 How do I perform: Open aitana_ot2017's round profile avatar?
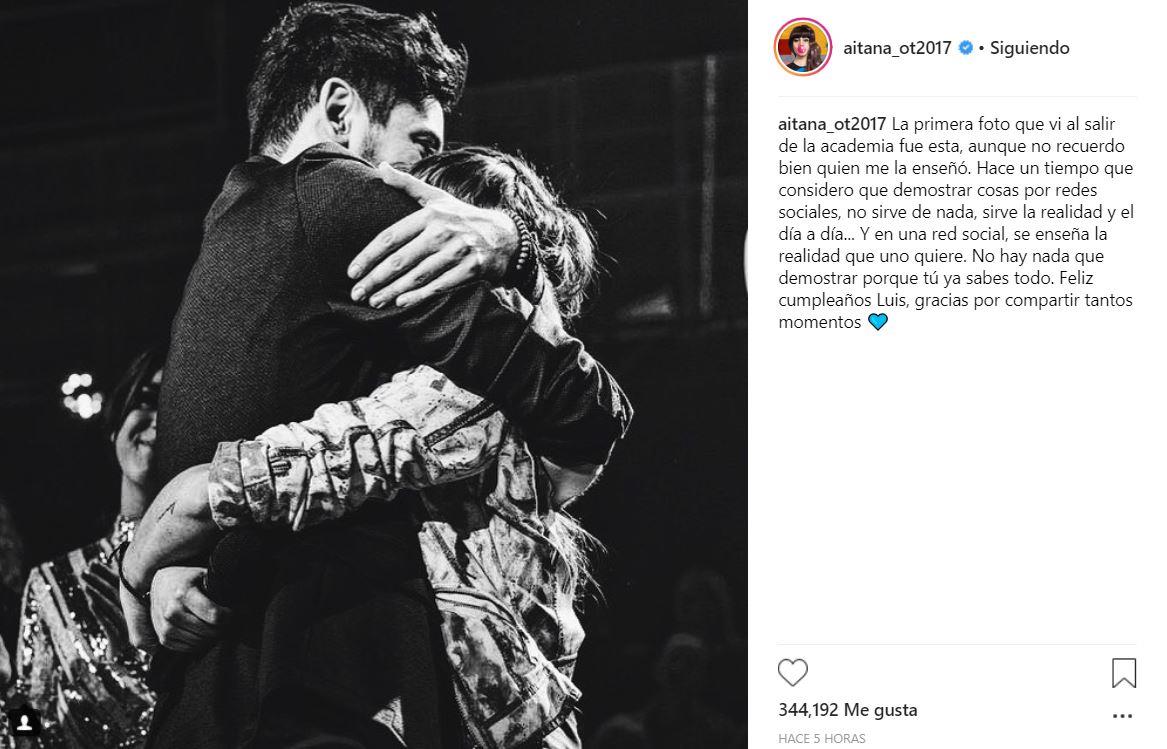click(802, 47)
